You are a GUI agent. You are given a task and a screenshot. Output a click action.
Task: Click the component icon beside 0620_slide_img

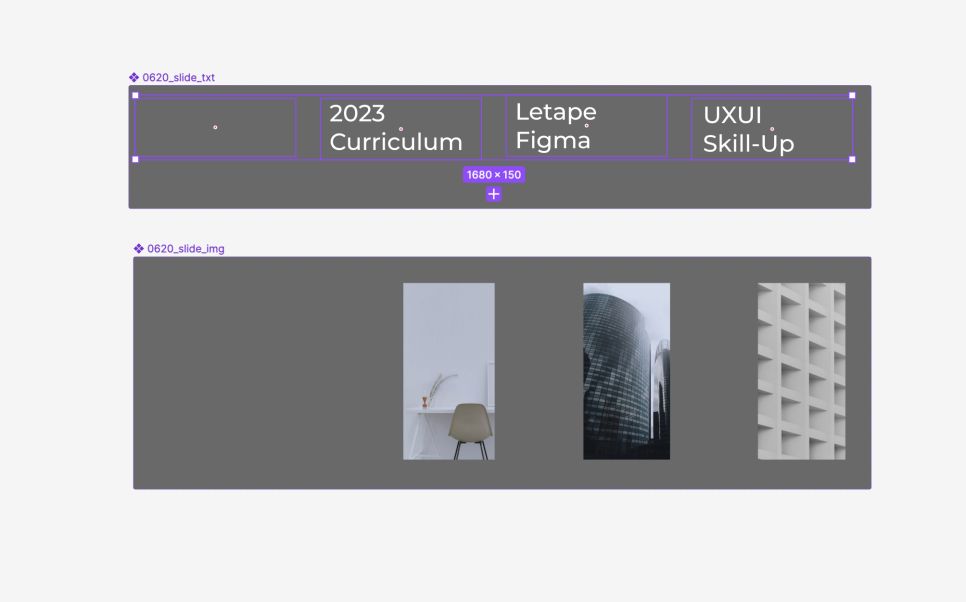(x=139, y=249)
